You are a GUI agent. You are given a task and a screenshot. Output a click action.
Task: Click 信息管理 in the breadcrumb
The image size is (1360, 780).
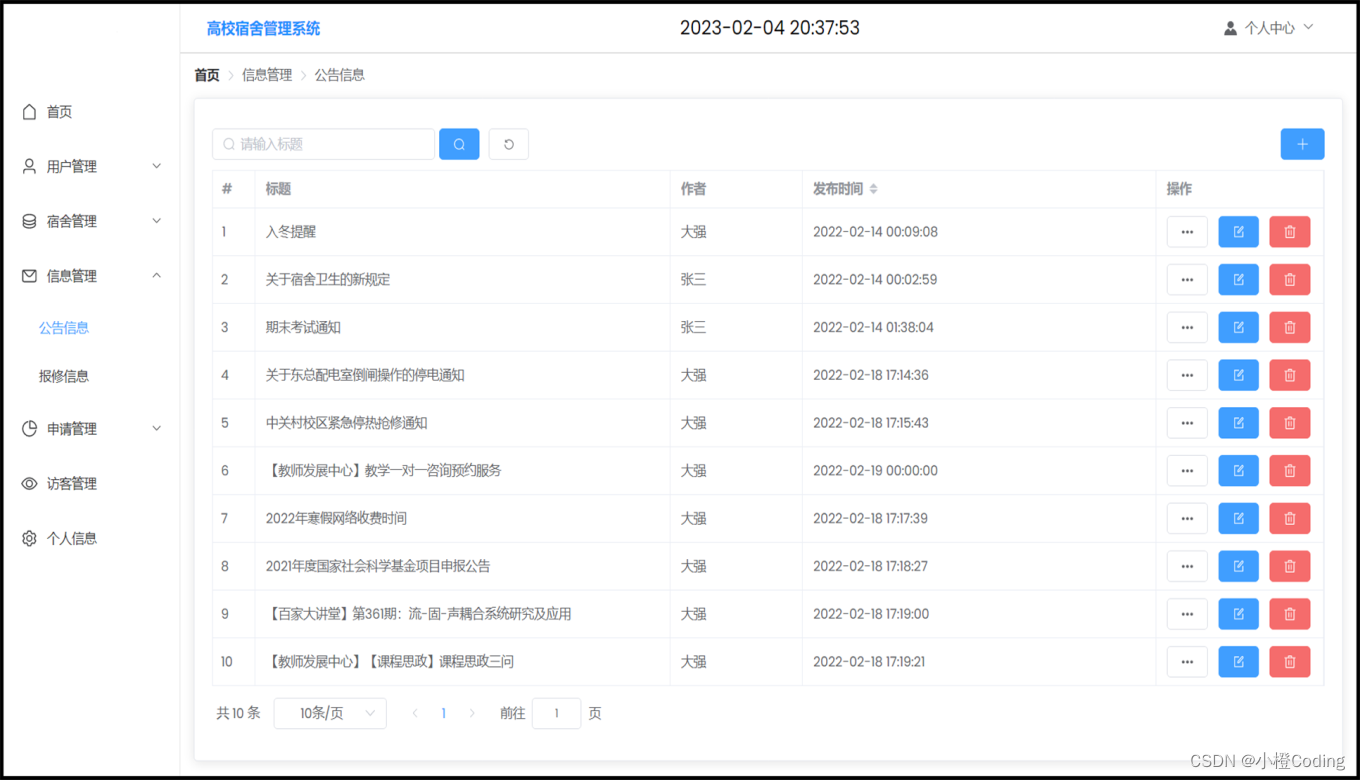pyautogui.click(x=267, y=75)
